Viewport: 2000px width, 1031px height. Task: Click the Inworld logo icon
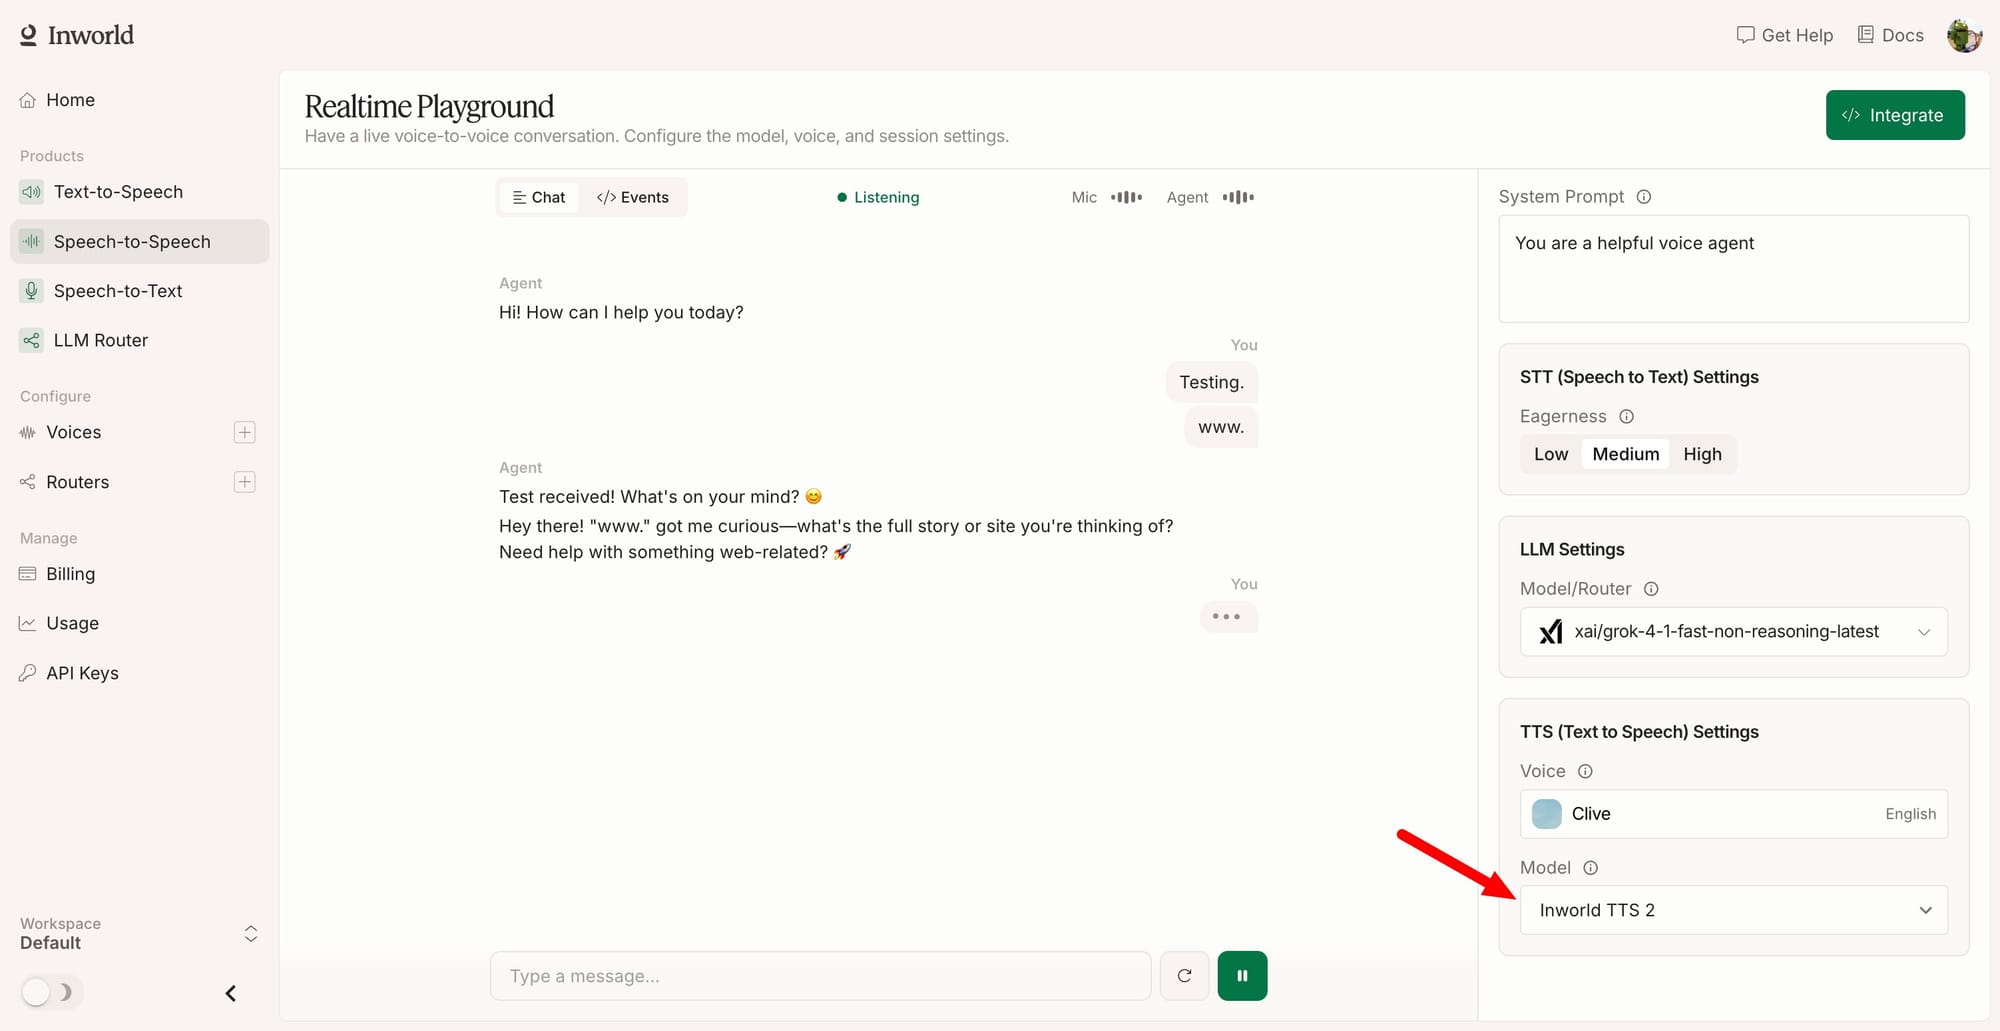(x=28, y=35)
